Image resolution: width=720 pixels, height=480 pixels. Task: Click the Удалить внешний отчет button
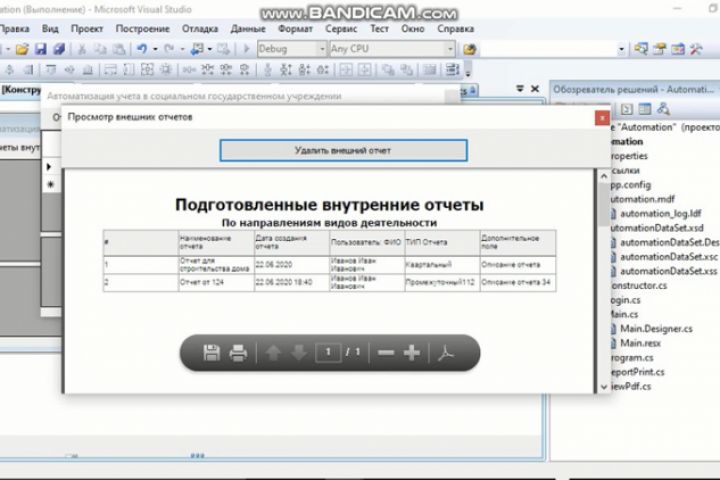click(343, 150)
